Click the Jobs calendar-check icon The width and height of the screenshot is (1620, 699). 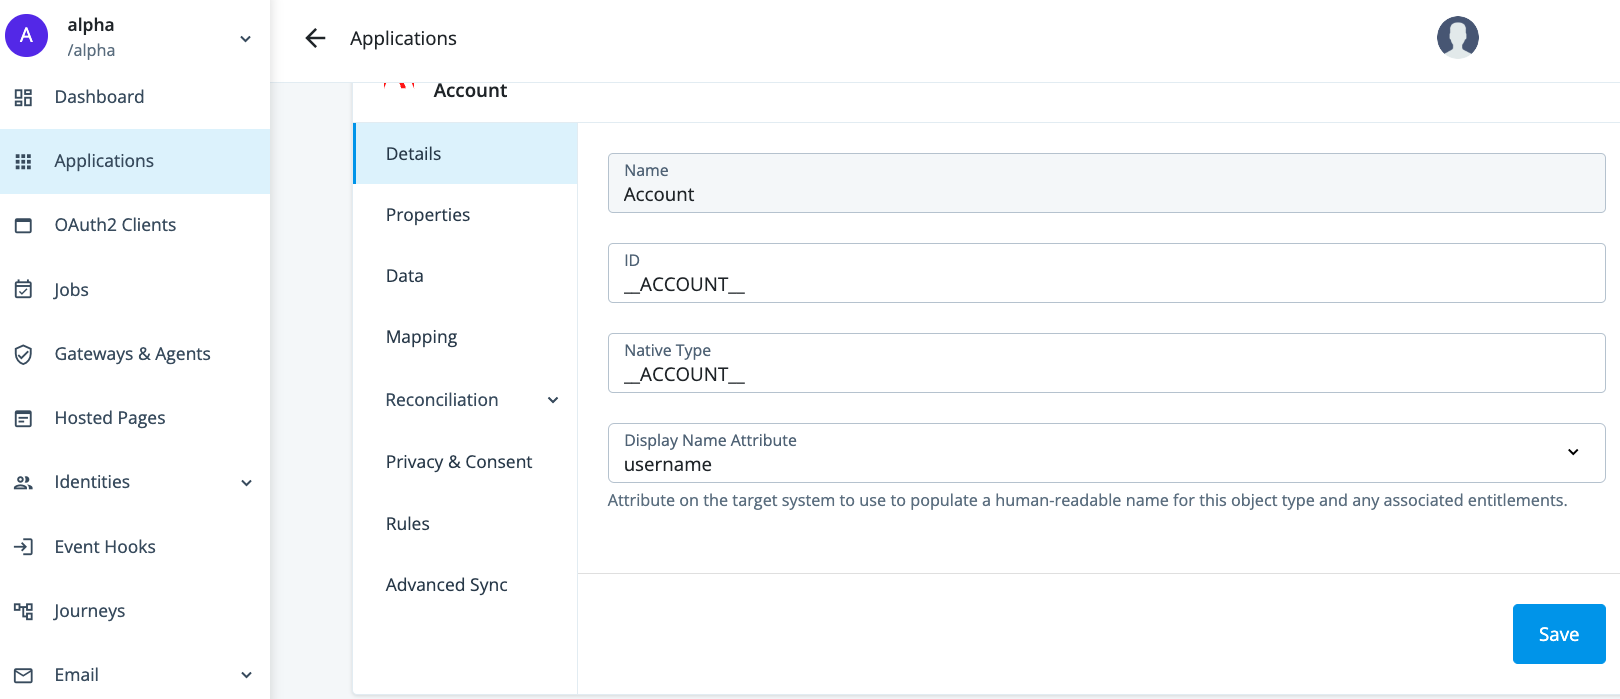(23, 290)
